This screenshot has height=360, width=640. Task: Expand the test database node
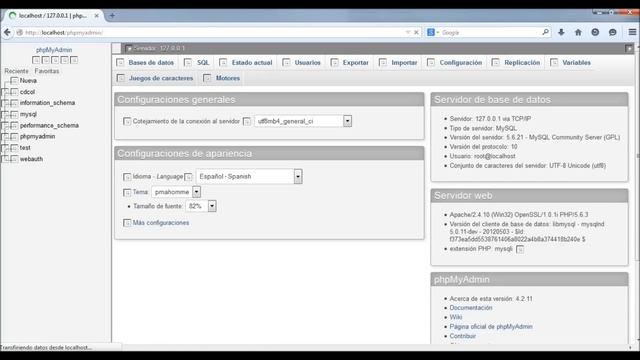pos(5,148)
